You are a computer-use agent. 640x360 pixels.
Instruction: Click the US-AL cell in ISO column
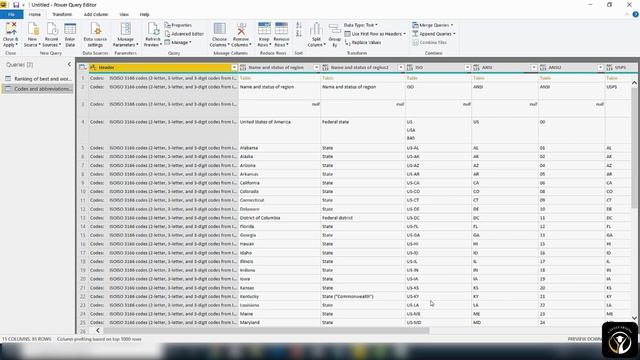pos(438,148)
